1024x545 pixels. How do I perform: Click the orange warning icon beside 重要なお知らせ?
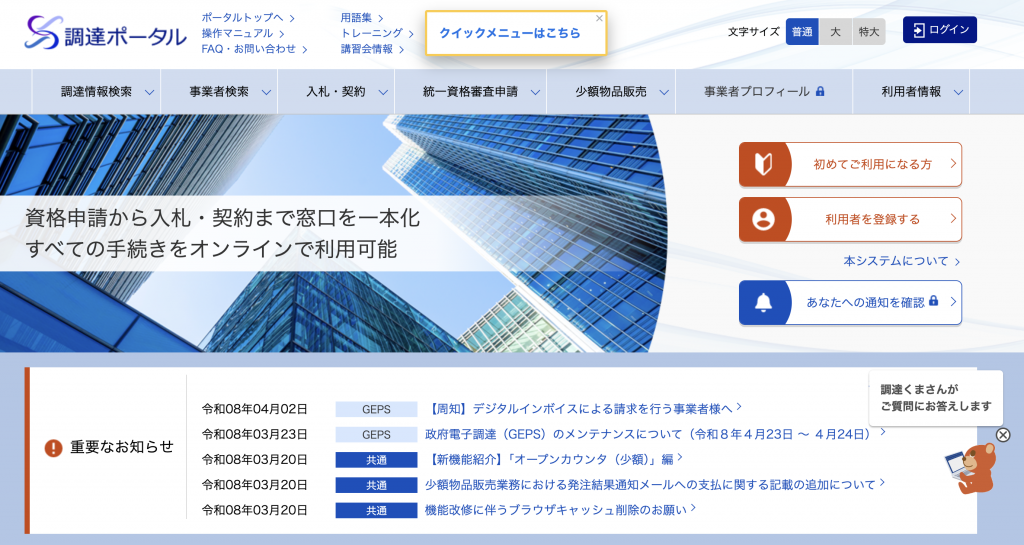(x=53, y=448)
